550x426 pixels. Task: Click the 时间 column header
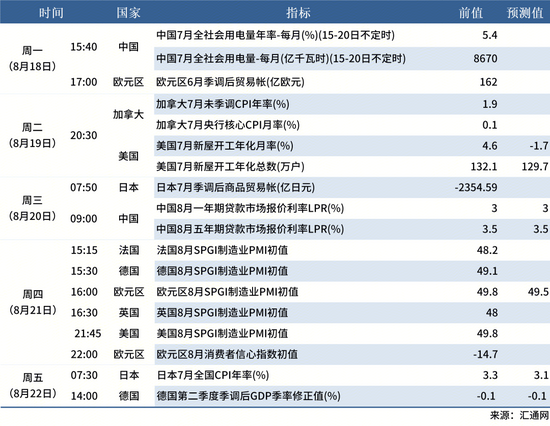51,13
